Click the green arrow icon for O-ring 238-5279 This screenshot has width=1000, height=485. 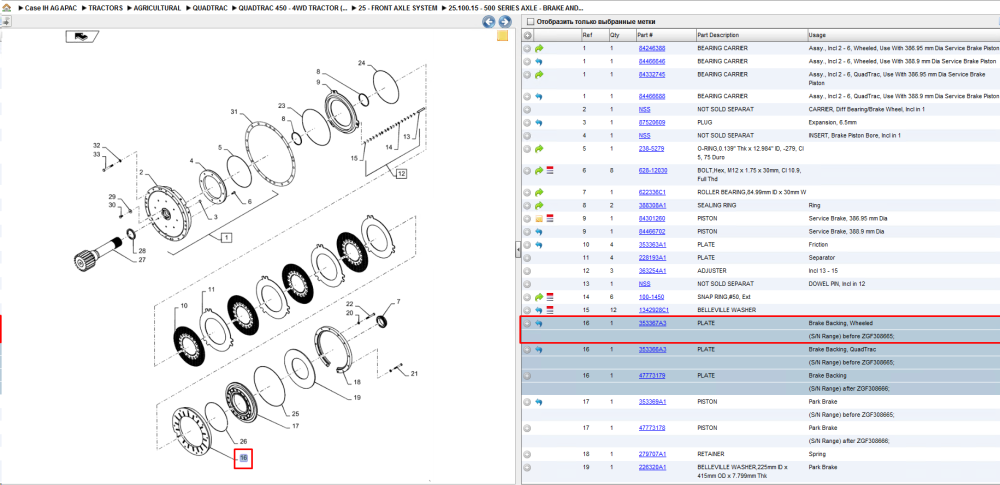tap(539, 149)
